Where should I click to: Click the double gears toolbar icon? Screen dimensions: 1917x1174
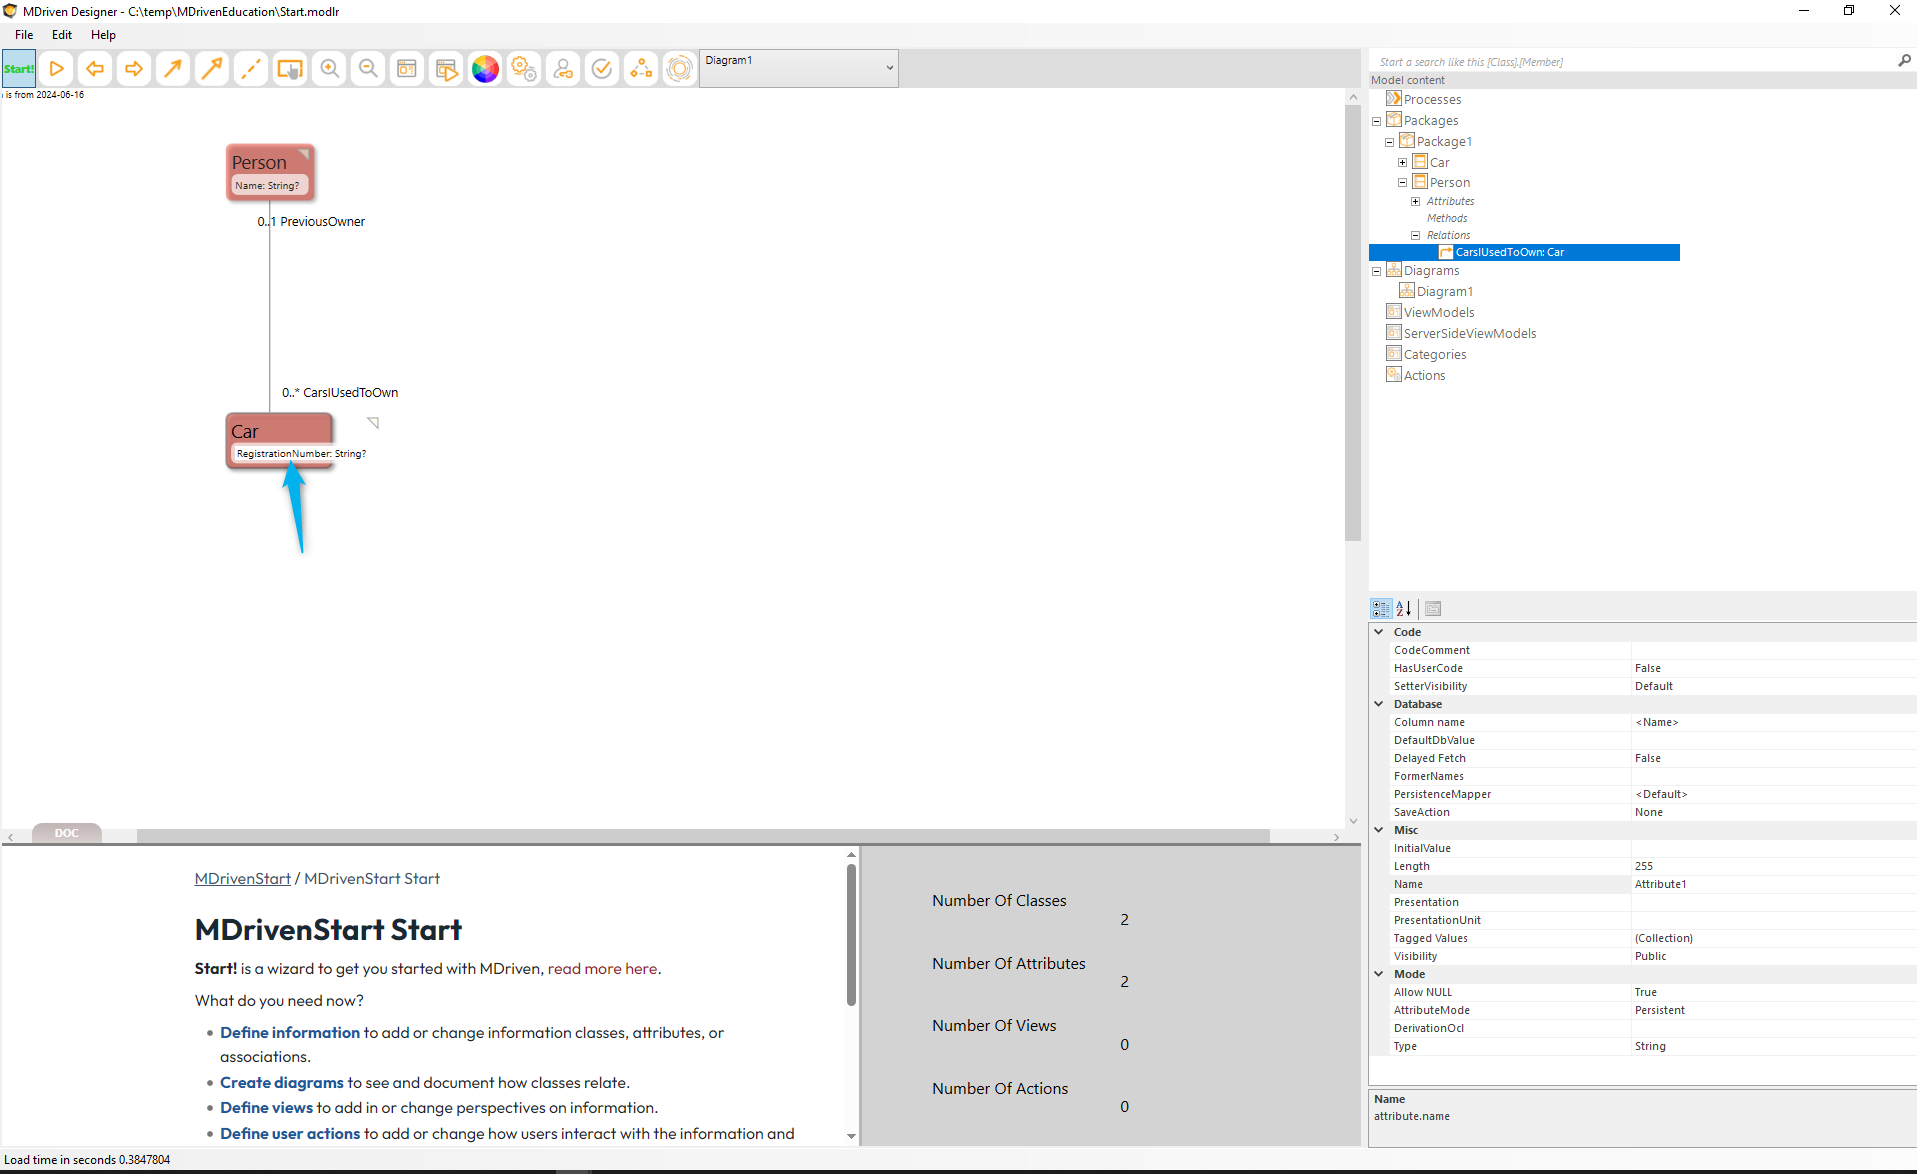[524, 69]
